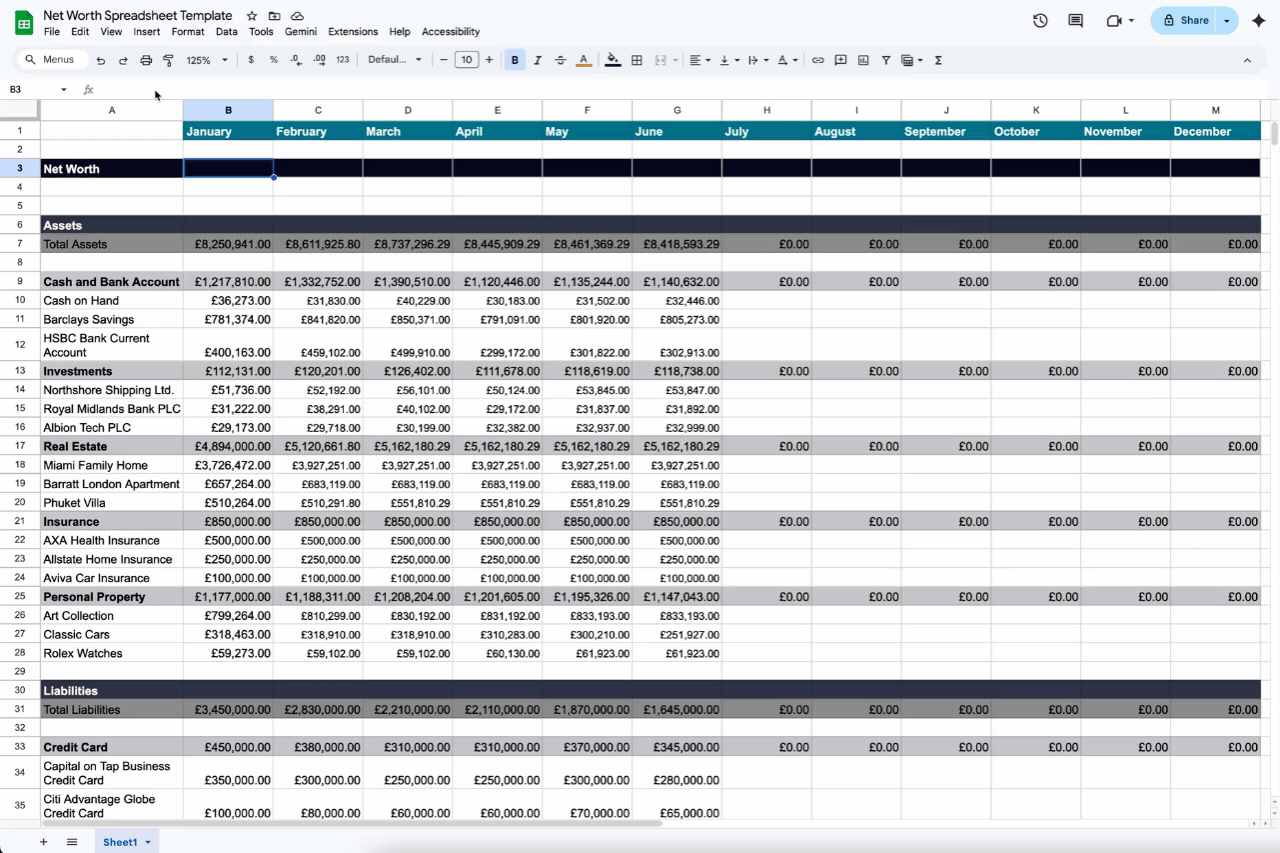Open the font family dropdown
The image size is (1280, 853).
pos(395,60)
